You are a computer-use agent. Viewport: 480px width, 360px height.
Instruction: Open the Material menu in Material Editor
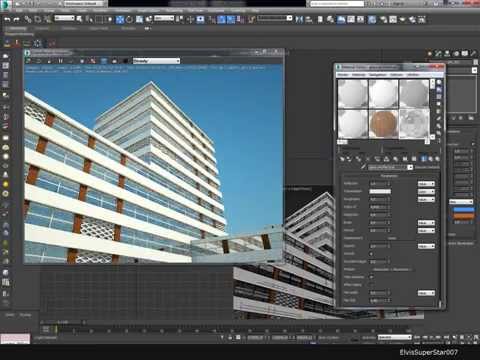pyautogui.click(x=359, y=75)
